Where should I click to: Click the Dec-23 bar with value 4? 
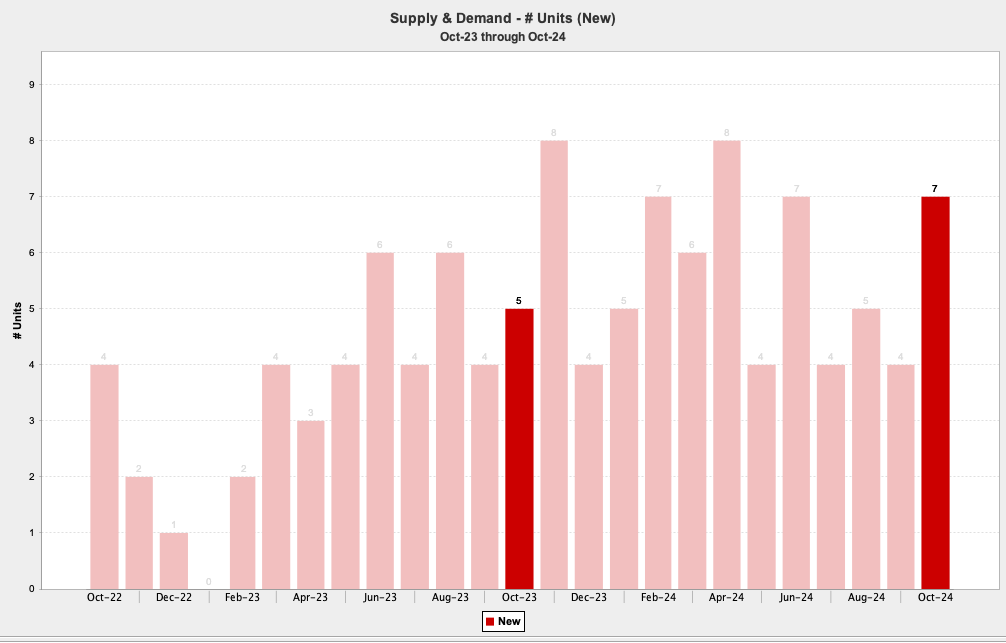[x=589, y=476]
